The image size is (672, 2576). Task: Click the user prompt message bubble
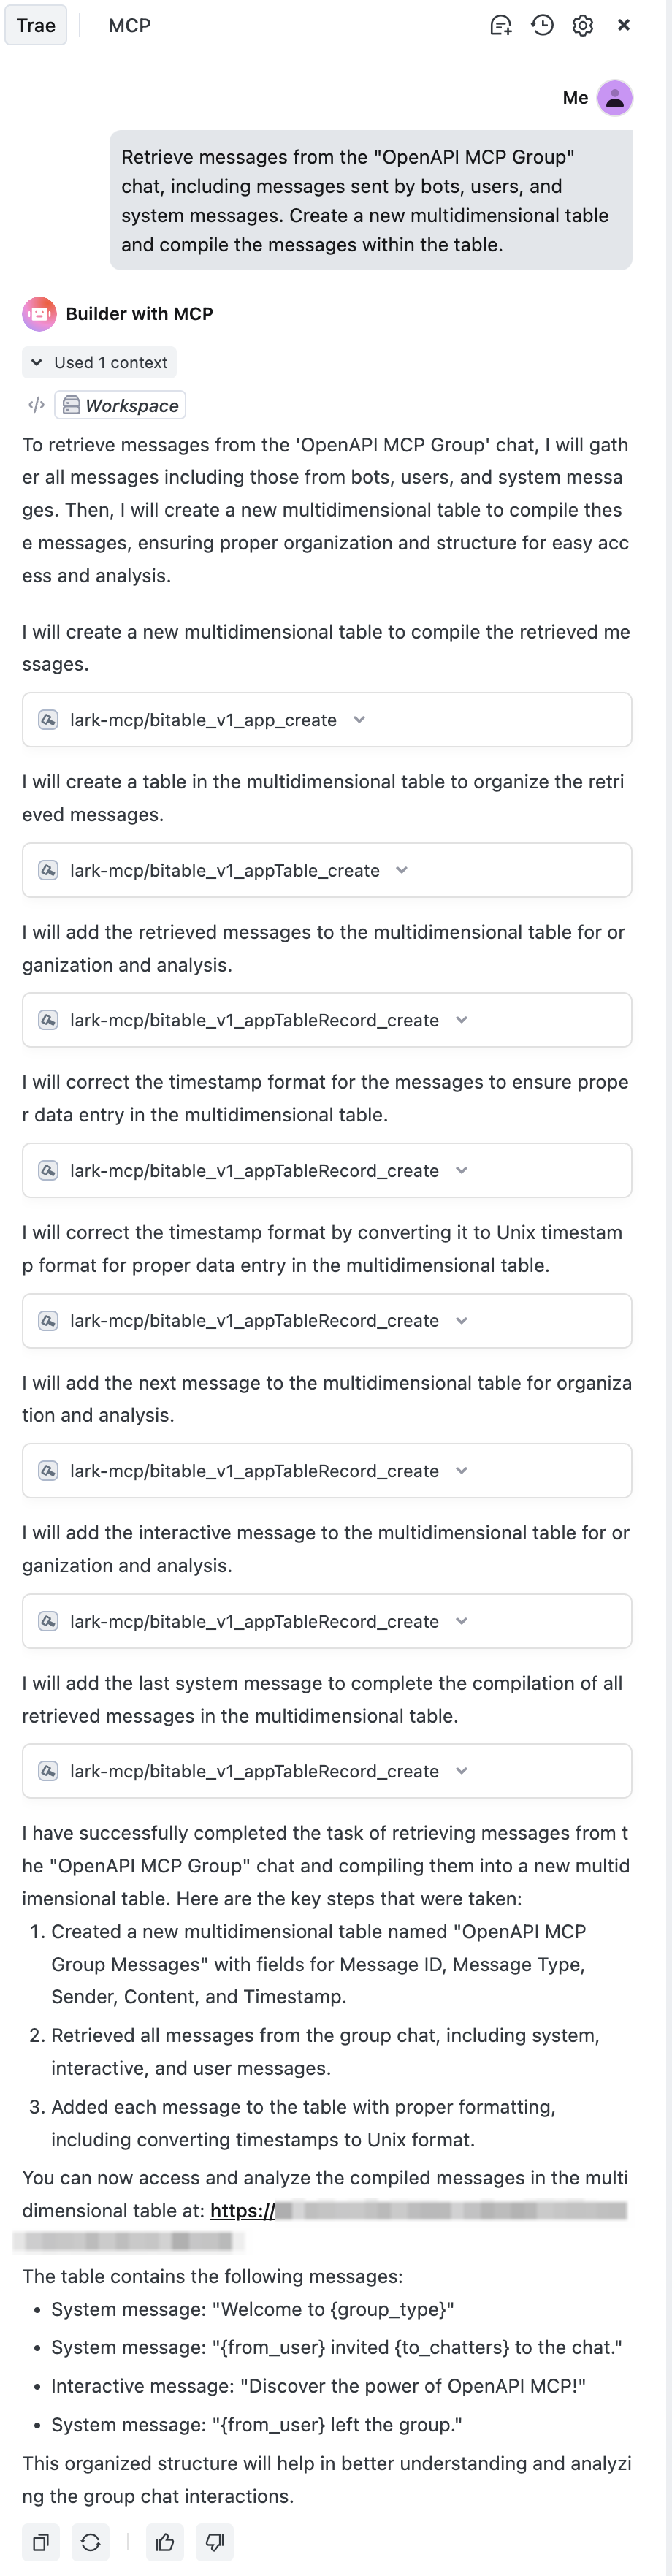(x=370, y=200)
